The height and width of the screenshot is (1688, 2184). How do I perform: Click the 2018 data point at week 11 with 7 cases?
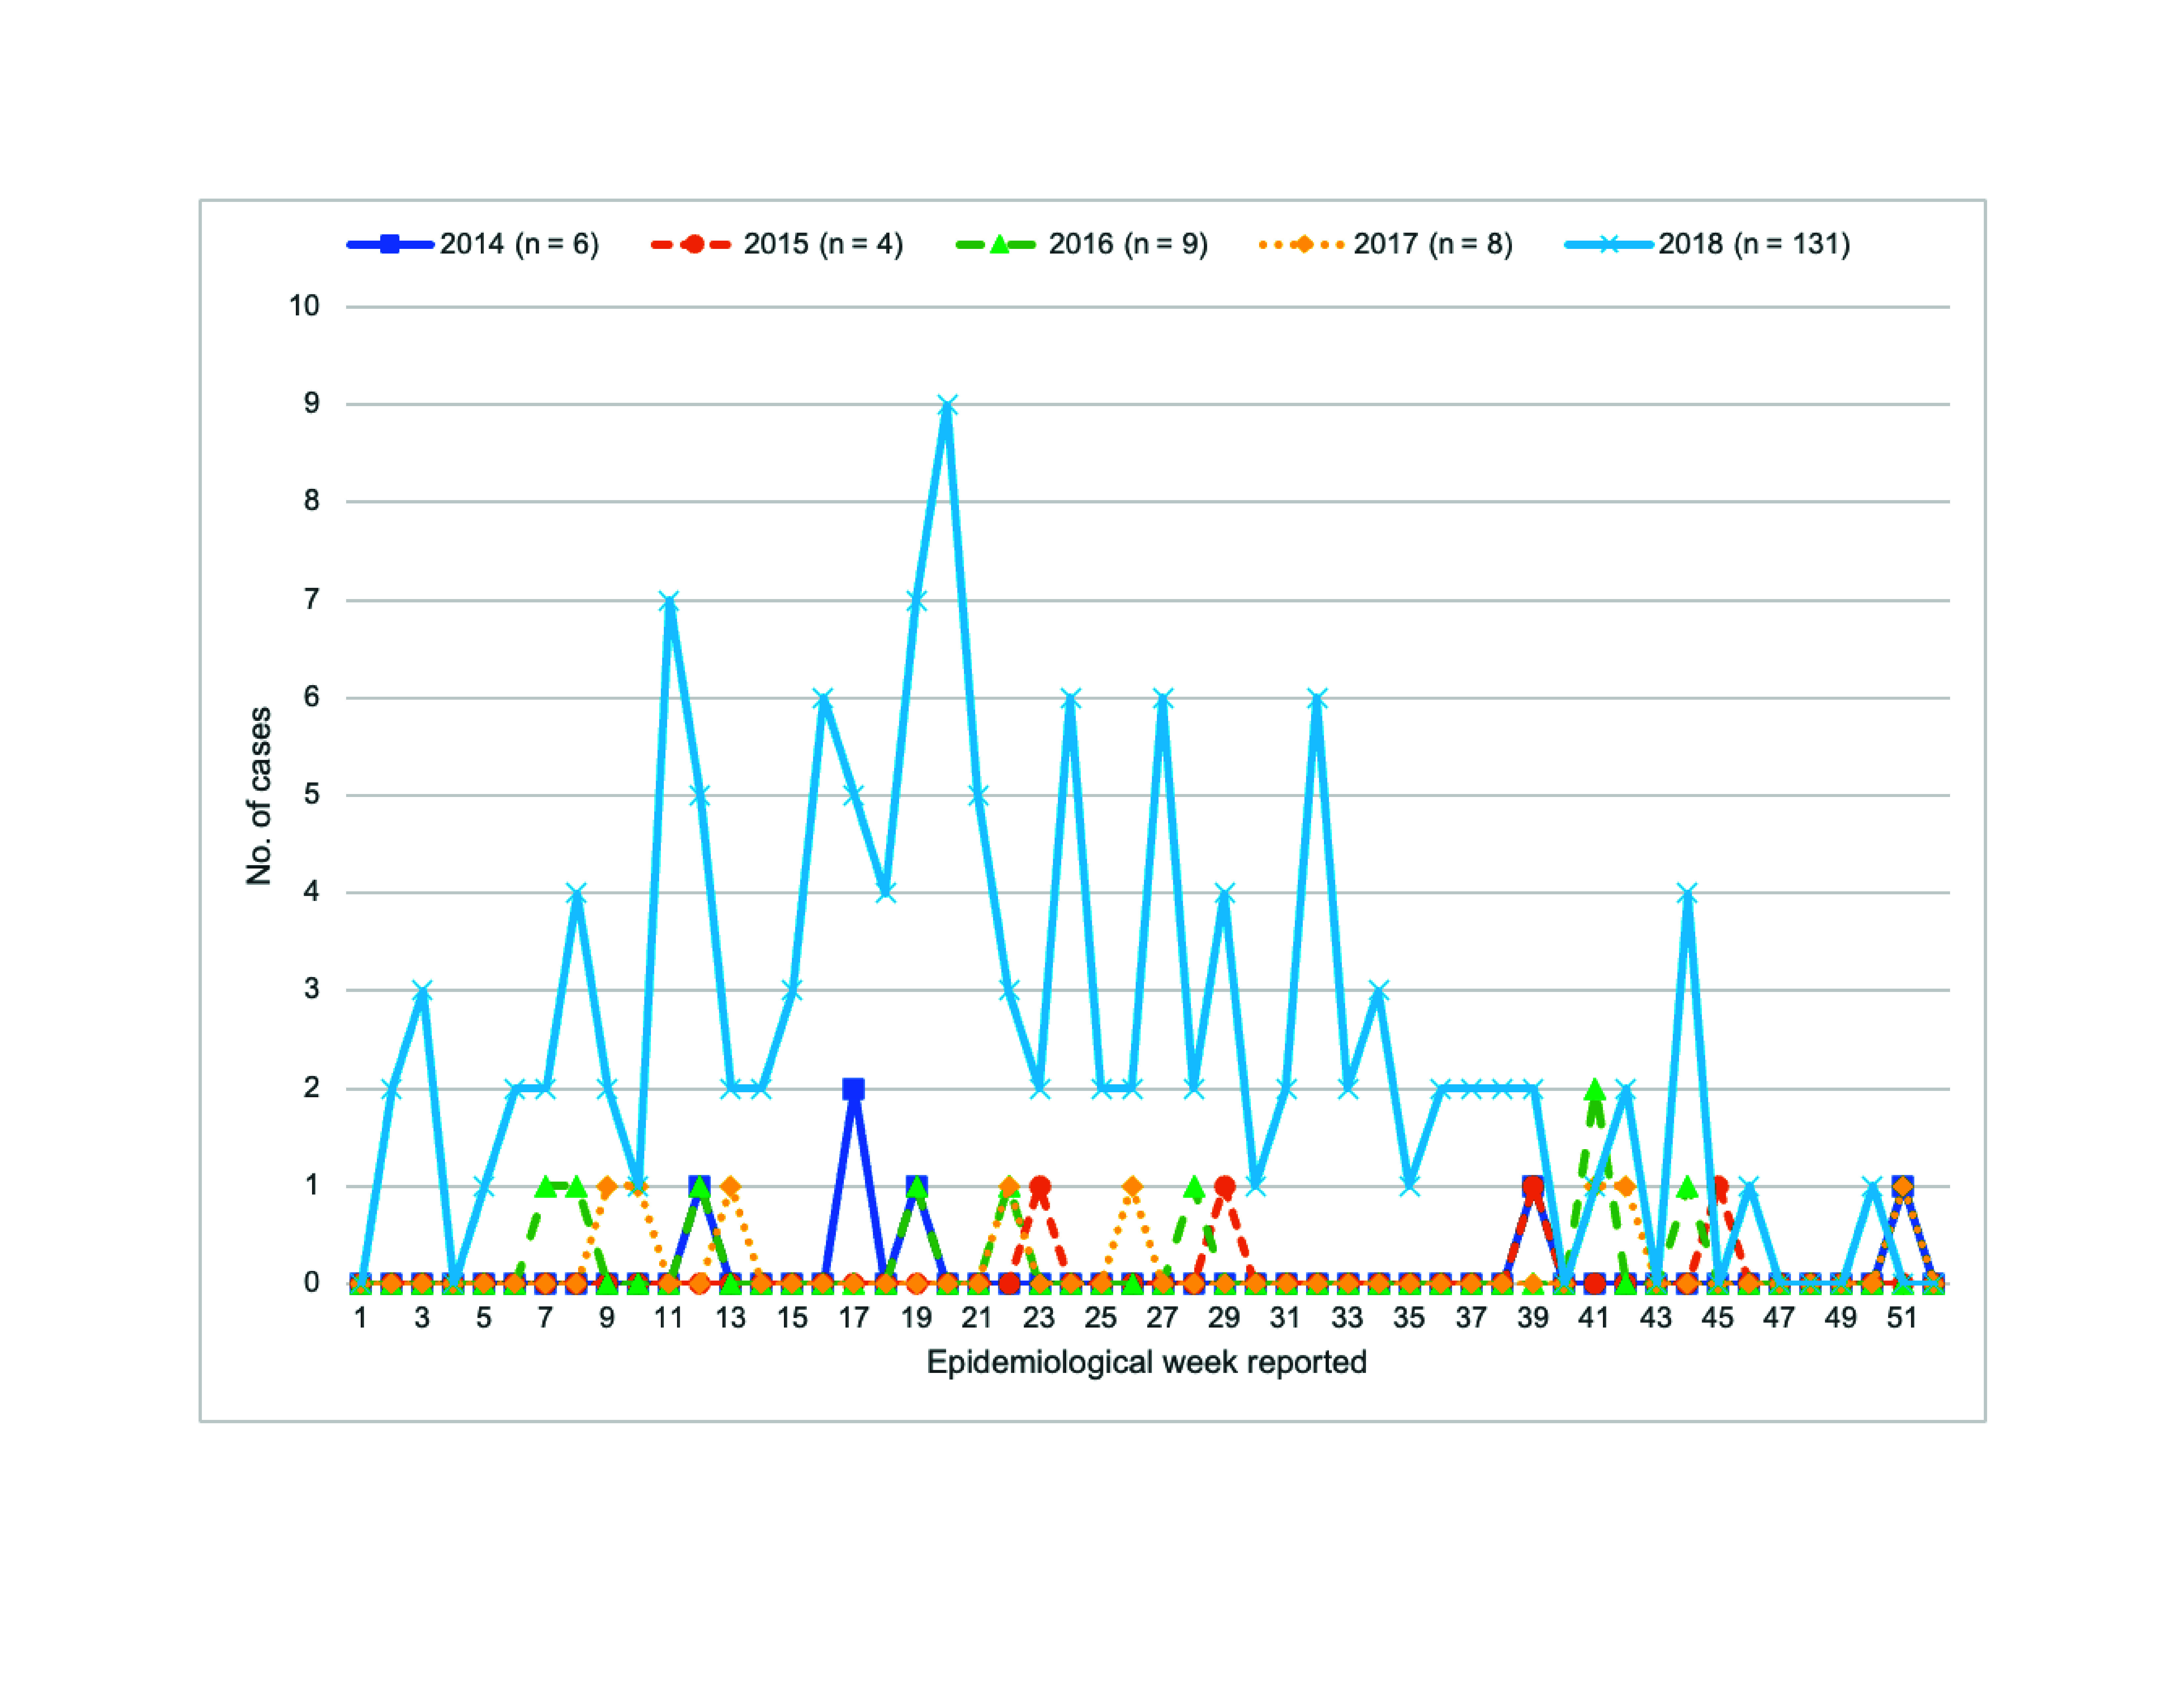coord(669,601)
